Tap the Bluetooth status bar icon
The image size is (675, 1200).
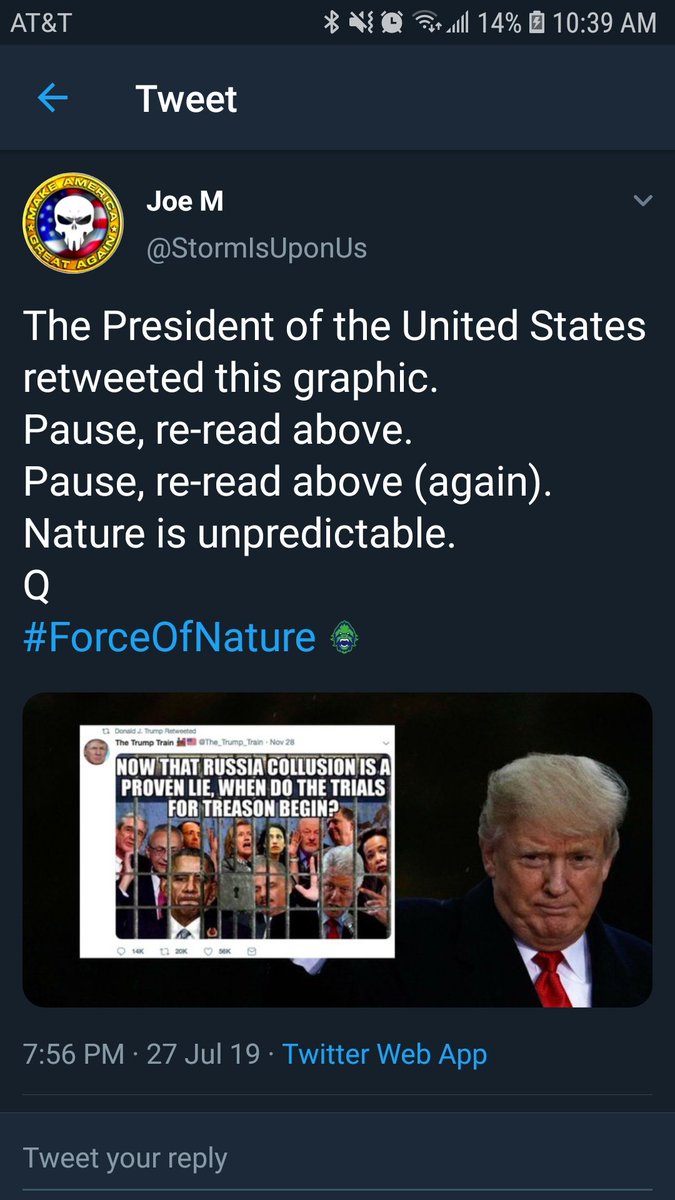click(332, 23)
